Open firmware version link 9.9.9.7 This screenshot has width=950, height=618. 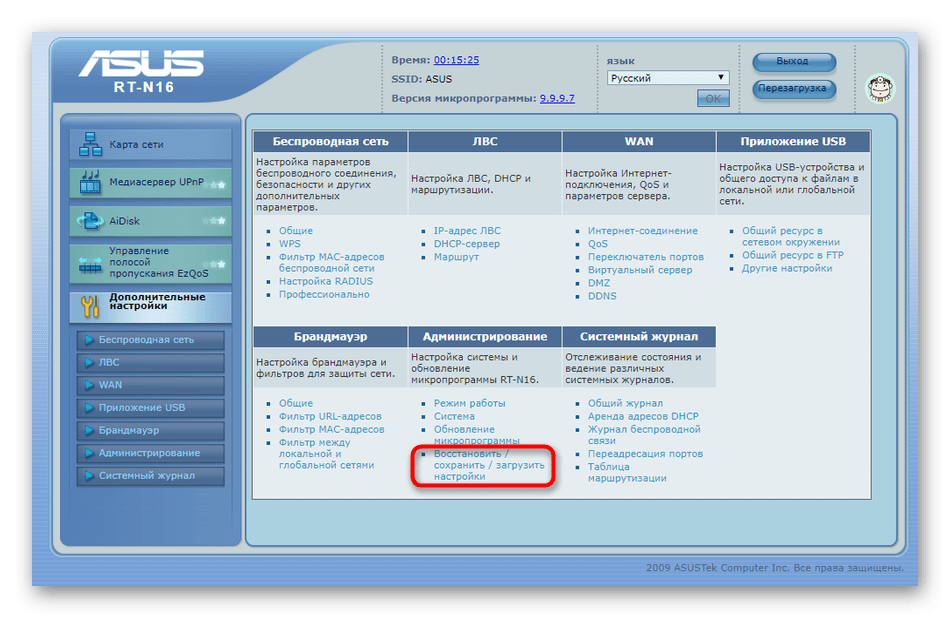pyautogui.click(x=557, y=98)
